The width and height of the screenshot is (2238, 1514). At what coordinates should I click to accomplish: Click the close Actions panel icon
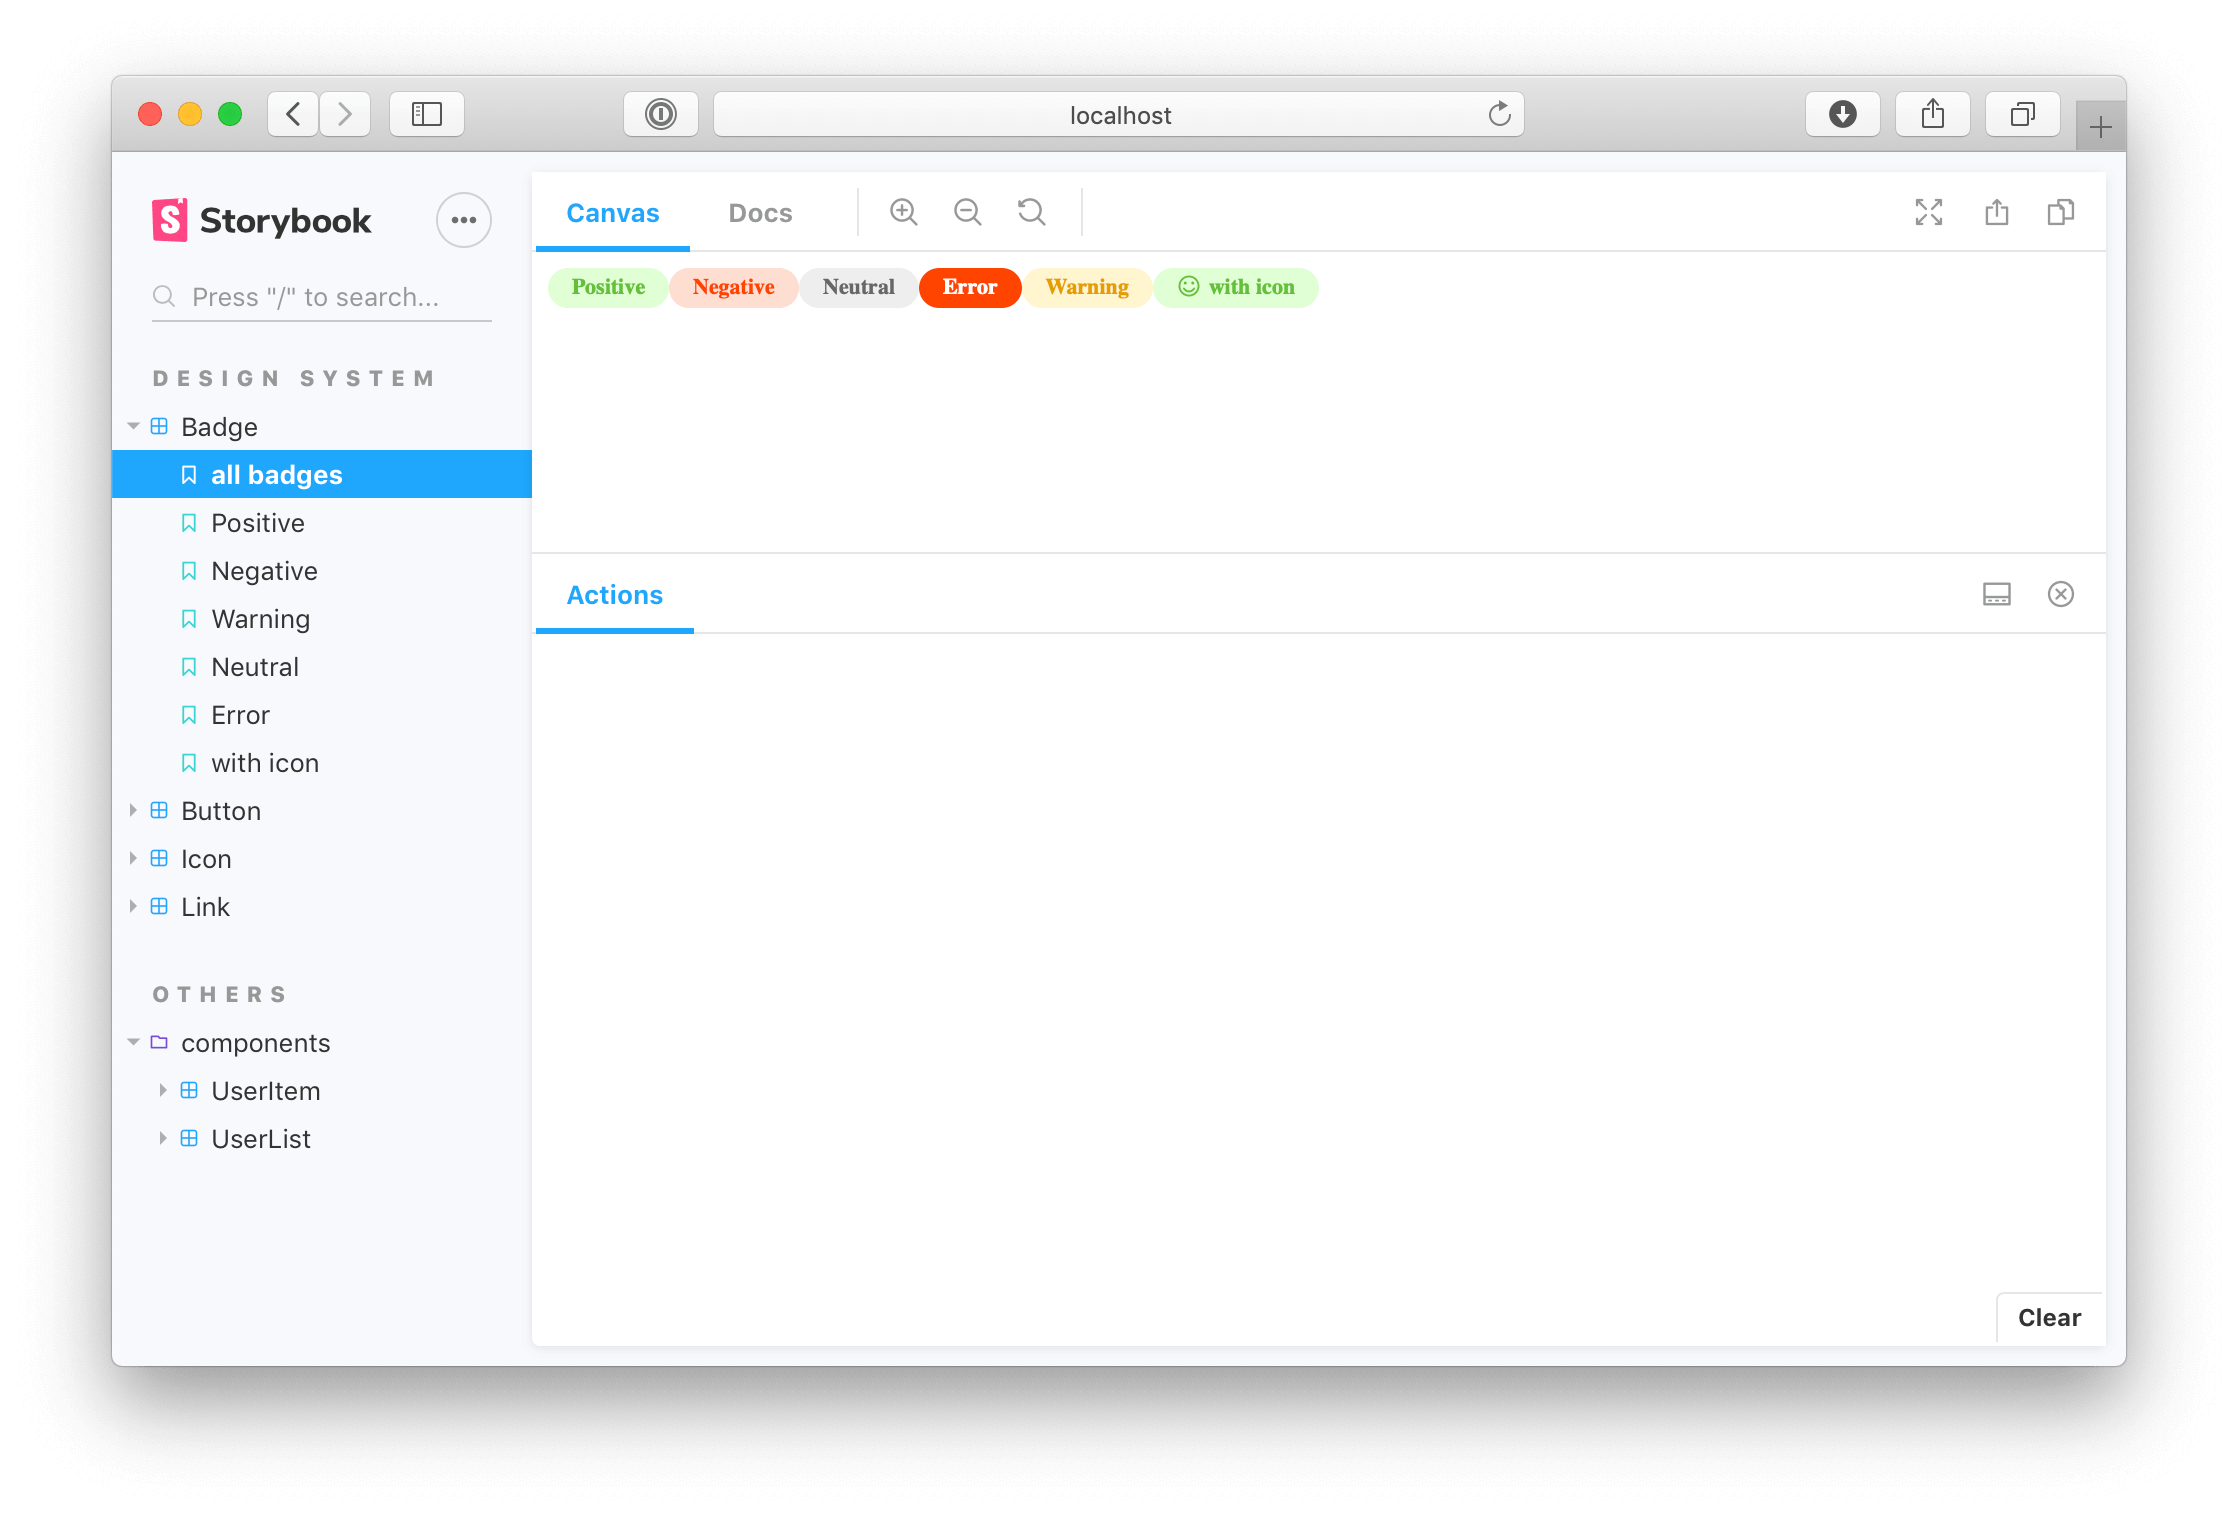point(2062,593)
